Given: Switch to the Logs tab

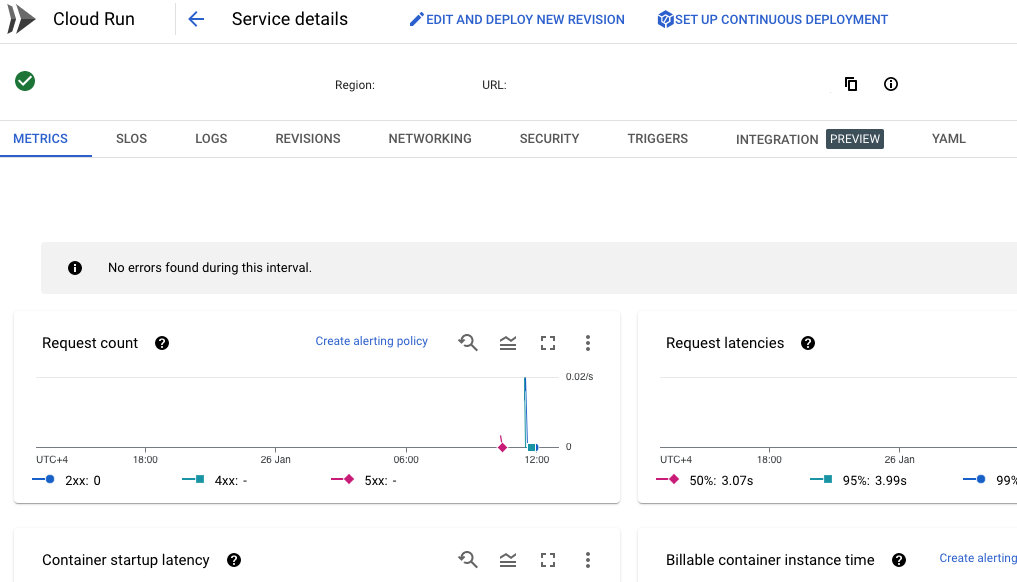Looking at the screenshot, I should [x=211, y=139].
